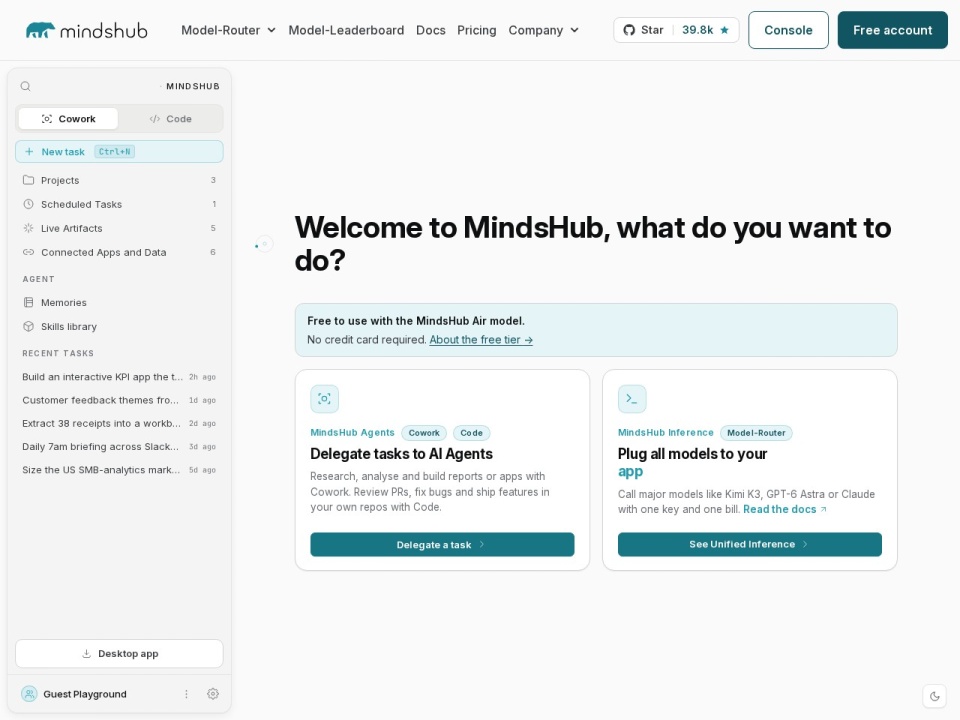
Task: Click the See Unified Inference button
Action: click(749, 544)
